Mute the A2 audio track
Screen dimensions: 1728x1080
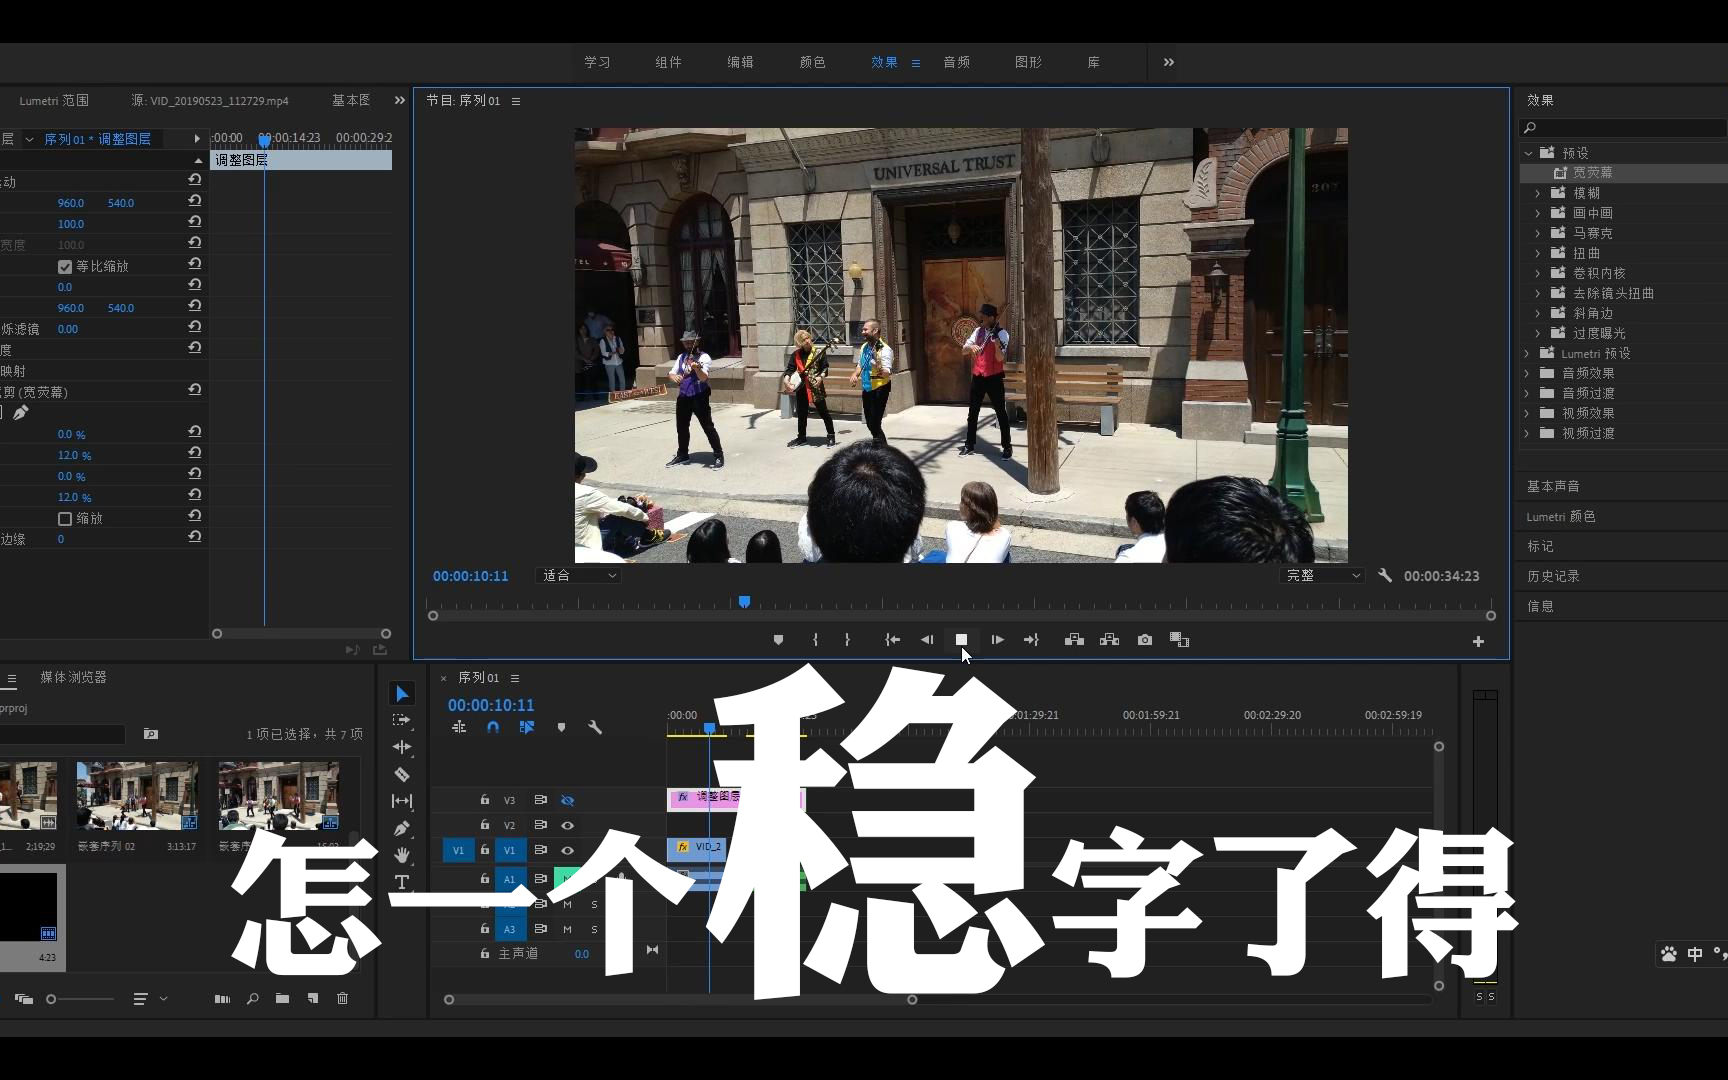(x=567, y=903)
